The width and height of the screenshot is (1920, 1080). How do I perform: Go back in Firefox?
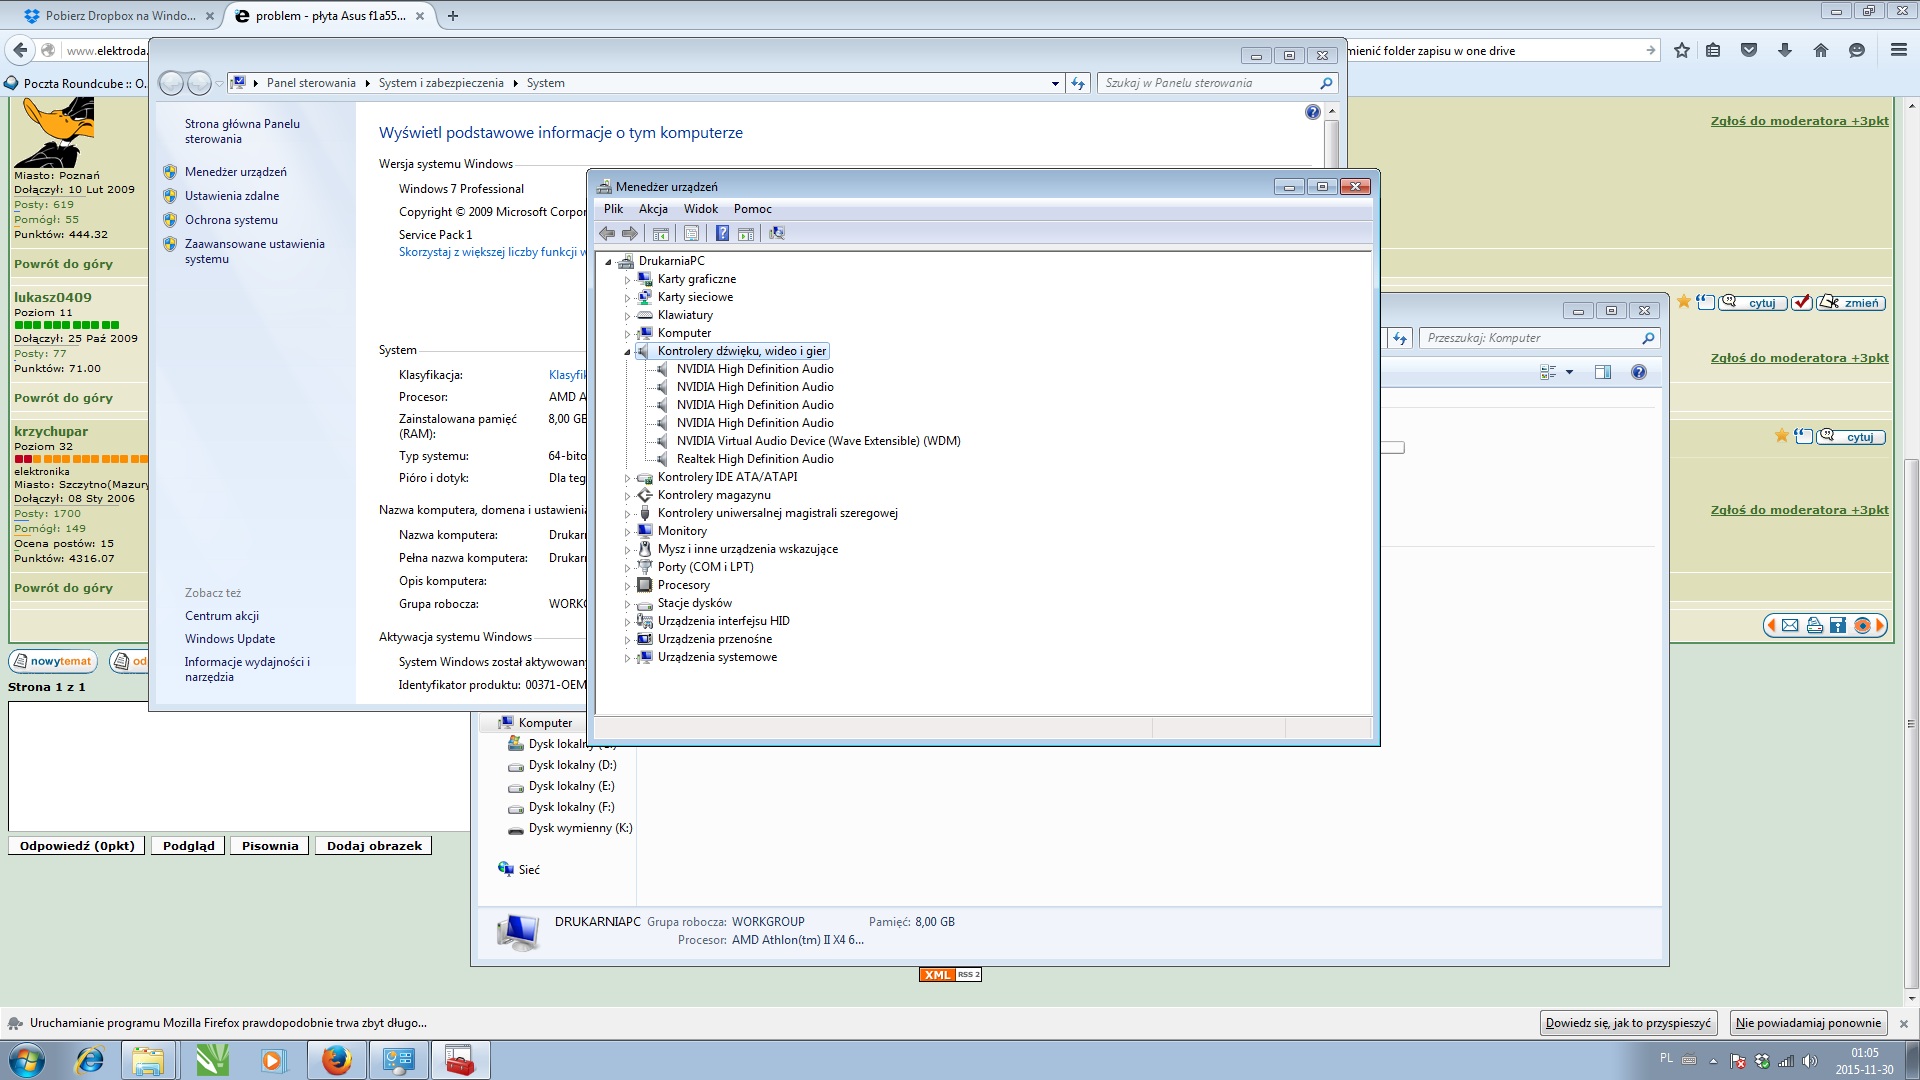coord(20,50)
